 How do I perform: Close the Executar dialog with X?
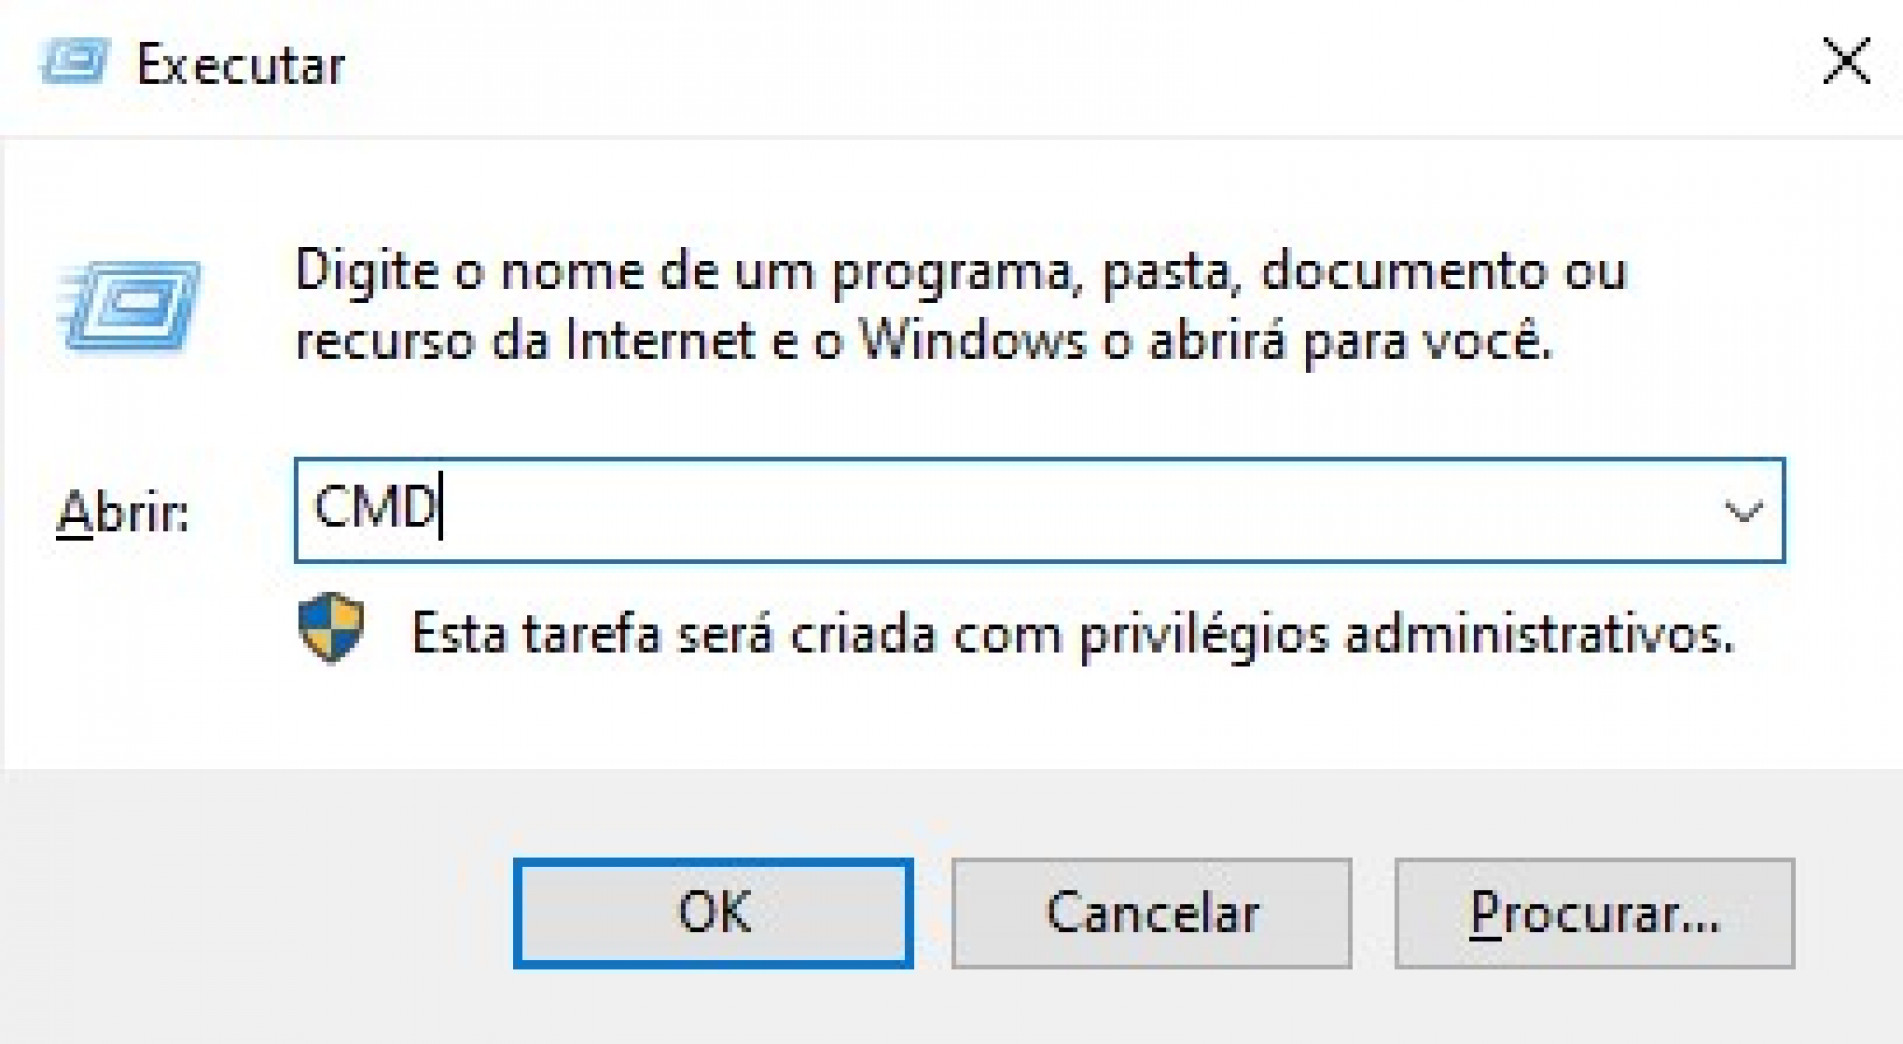(x=1845, y=62)
